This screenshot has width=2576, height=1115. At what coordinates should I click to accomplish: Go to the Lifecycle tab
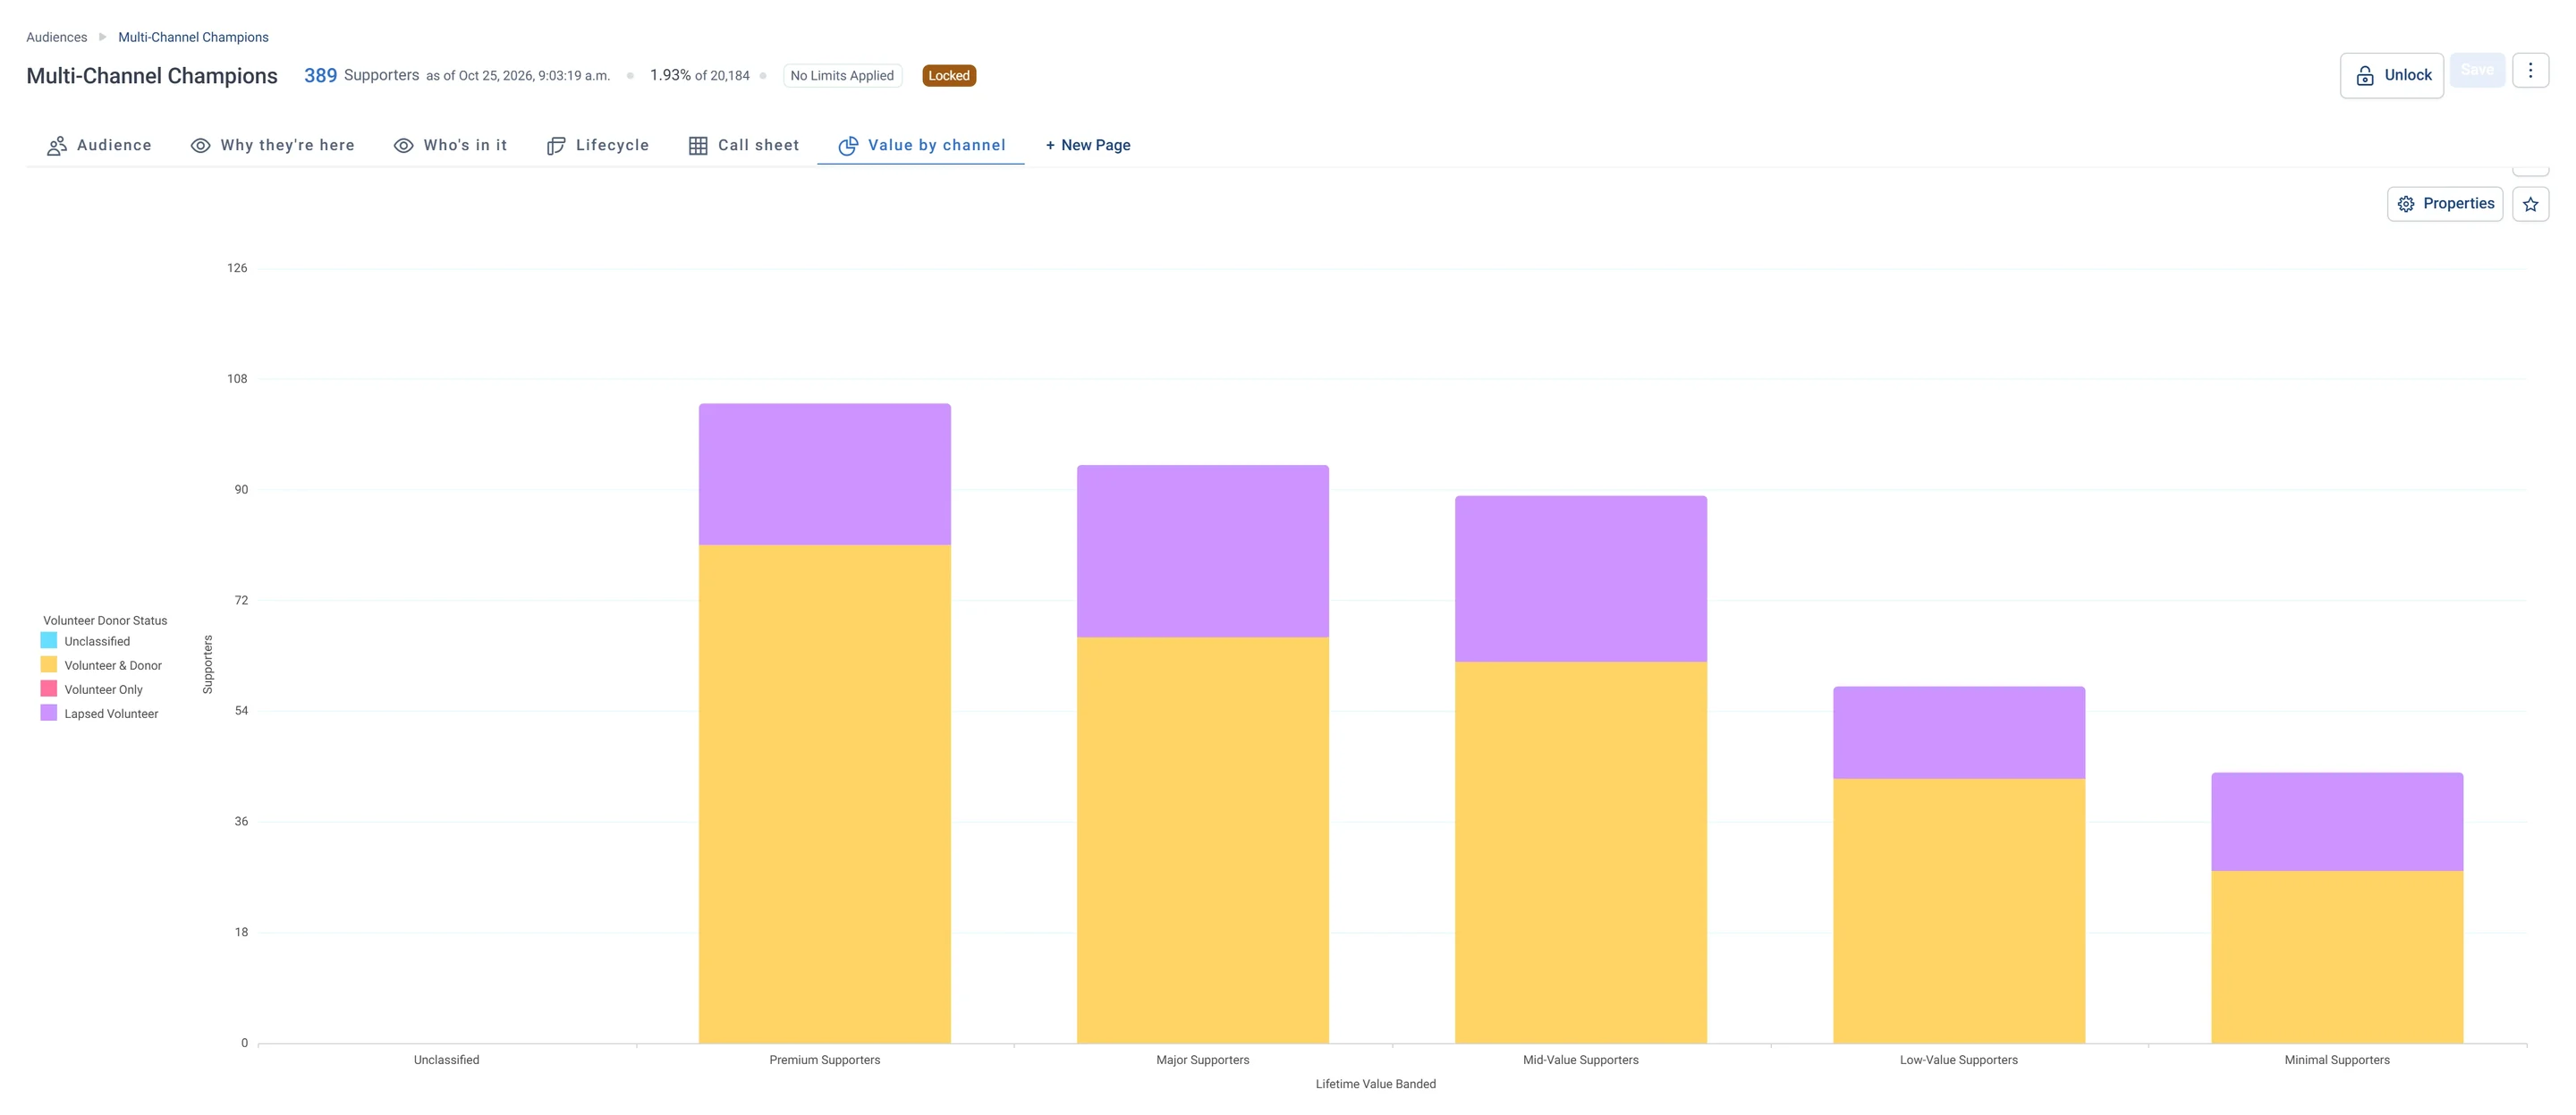point(598,145)
